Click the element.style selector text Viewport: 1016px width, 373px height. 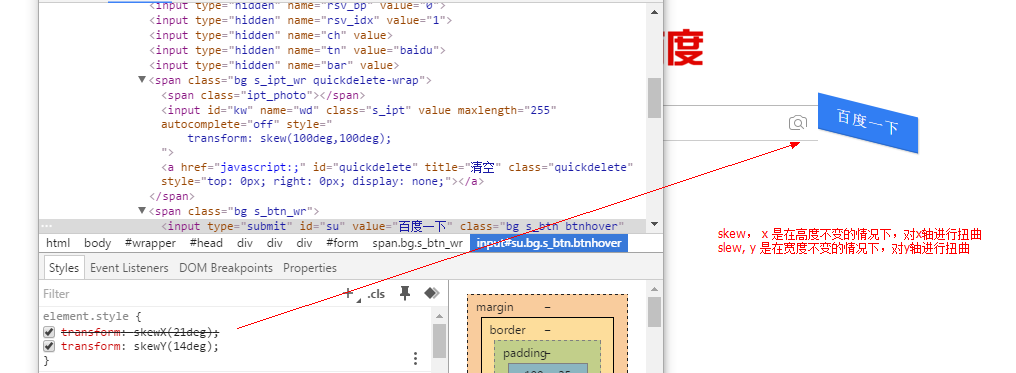(87, 316)
